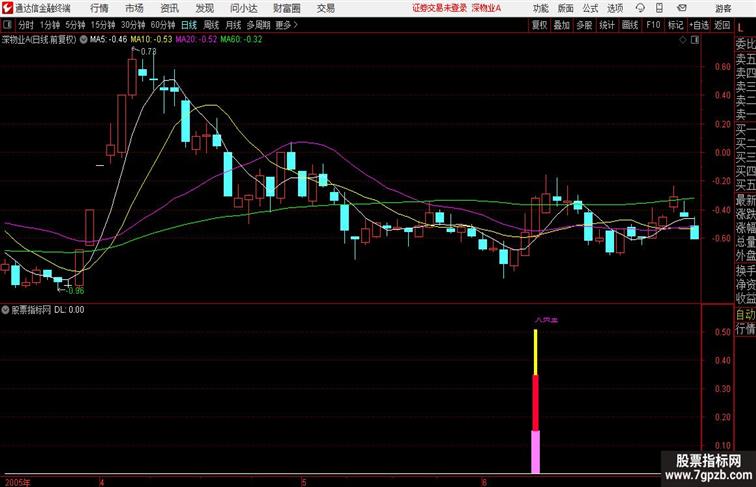This screenshot has height=487, width=756.
Task: Click the 游客 user label
Action: [x=723, y=8]
